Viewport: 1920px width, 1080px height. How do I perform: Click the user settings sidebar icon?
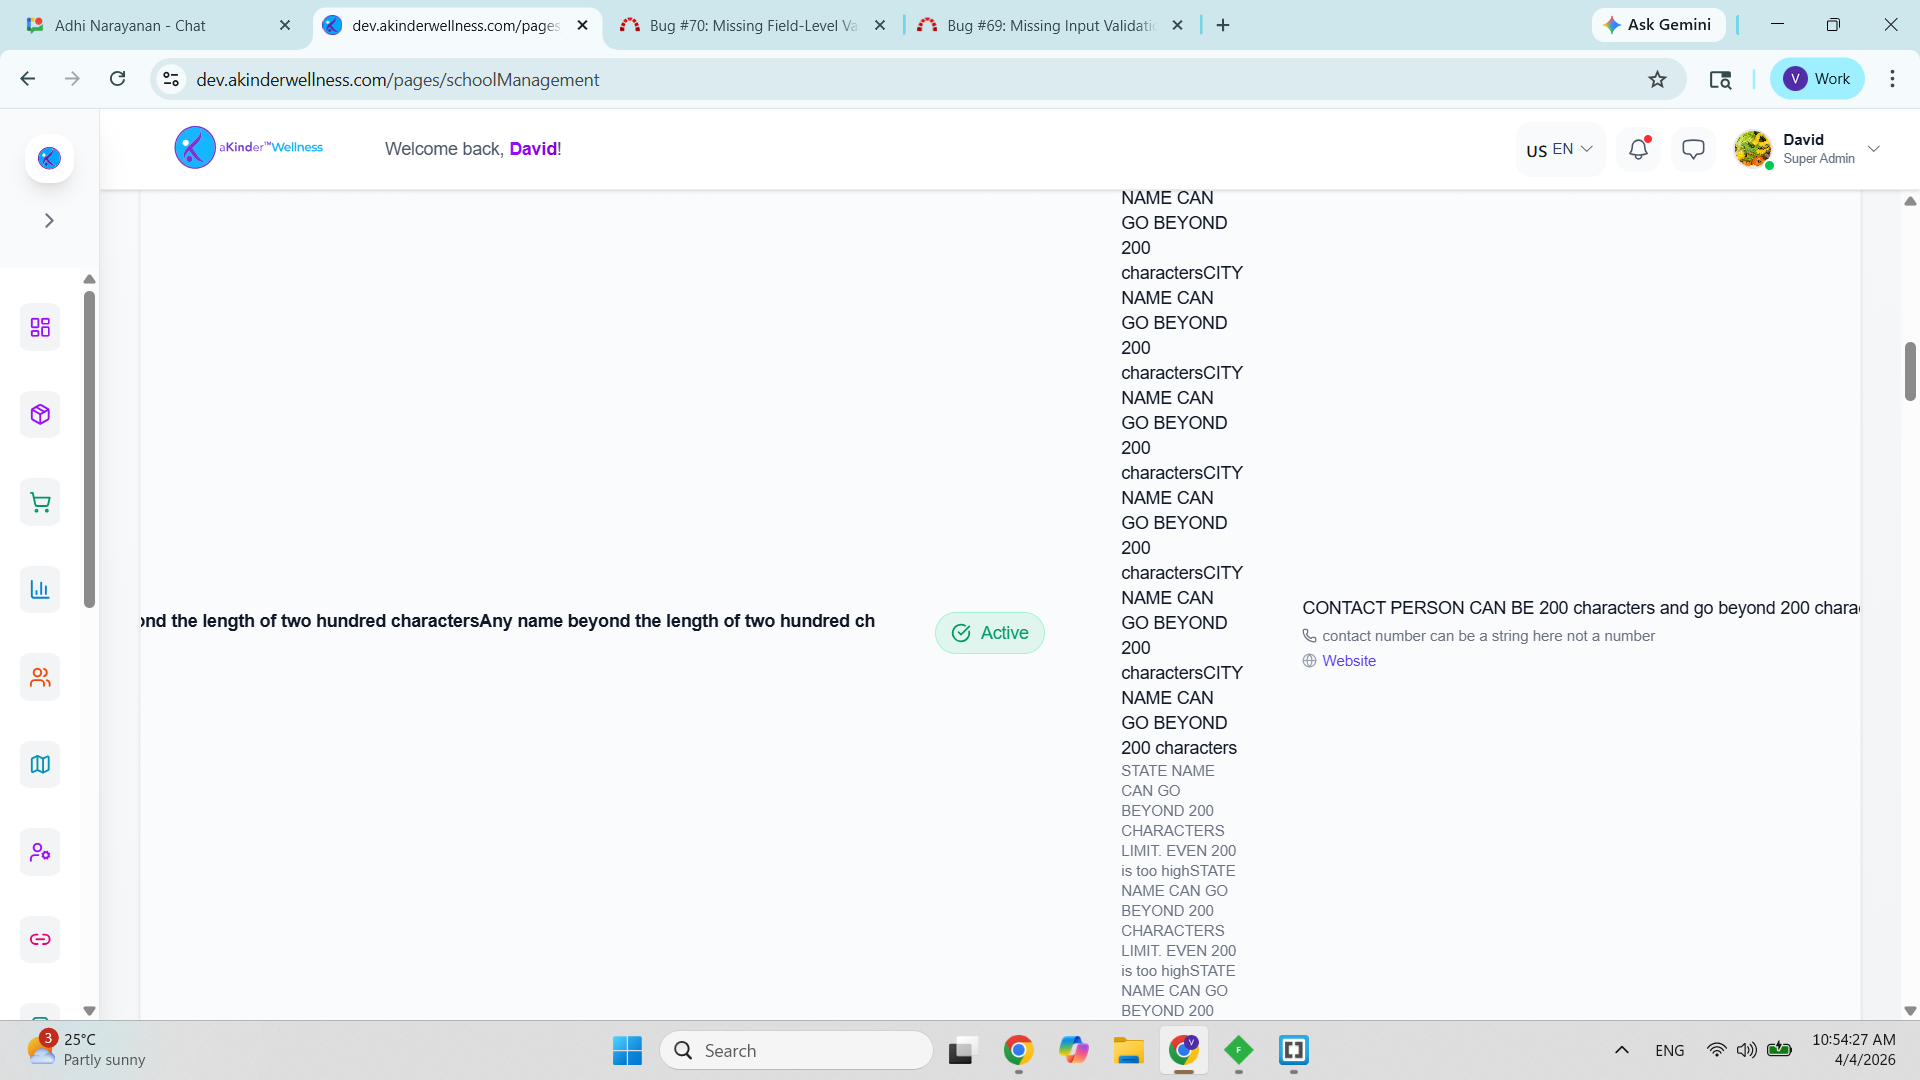click(x=40, y=852)
